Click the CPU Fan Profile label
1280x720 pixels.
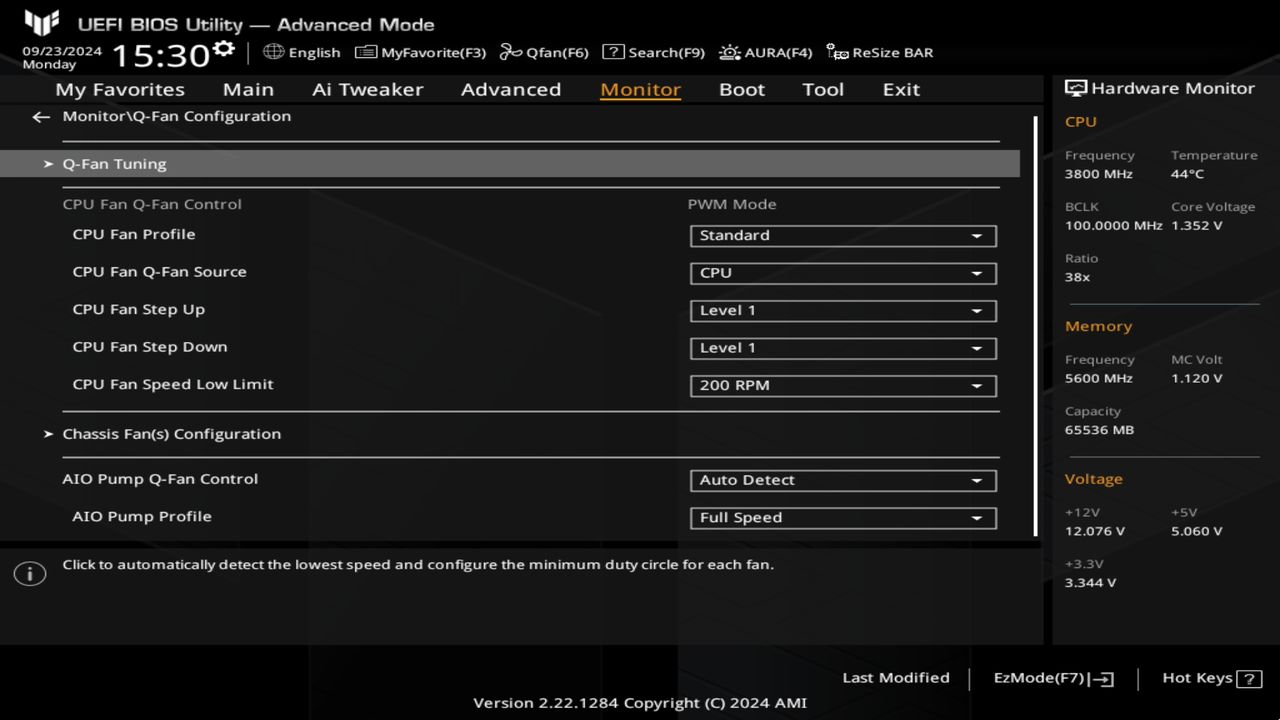tap(134, 234)
